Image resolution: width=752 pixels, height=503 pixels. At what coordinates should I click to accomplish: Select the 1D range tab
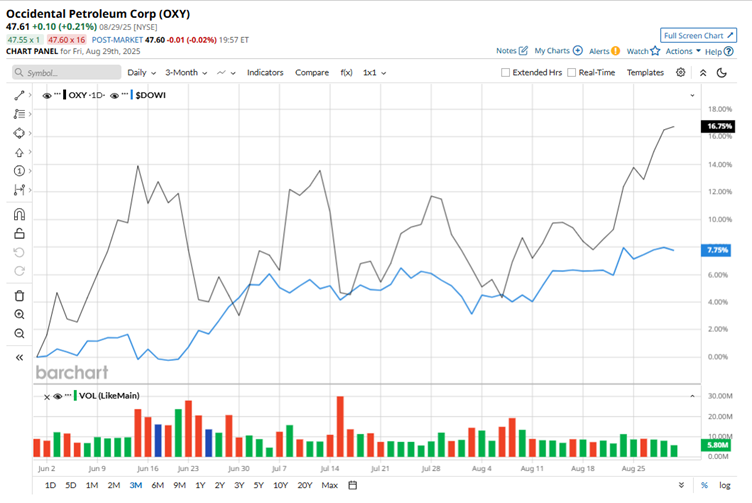(x=50, y=485)
